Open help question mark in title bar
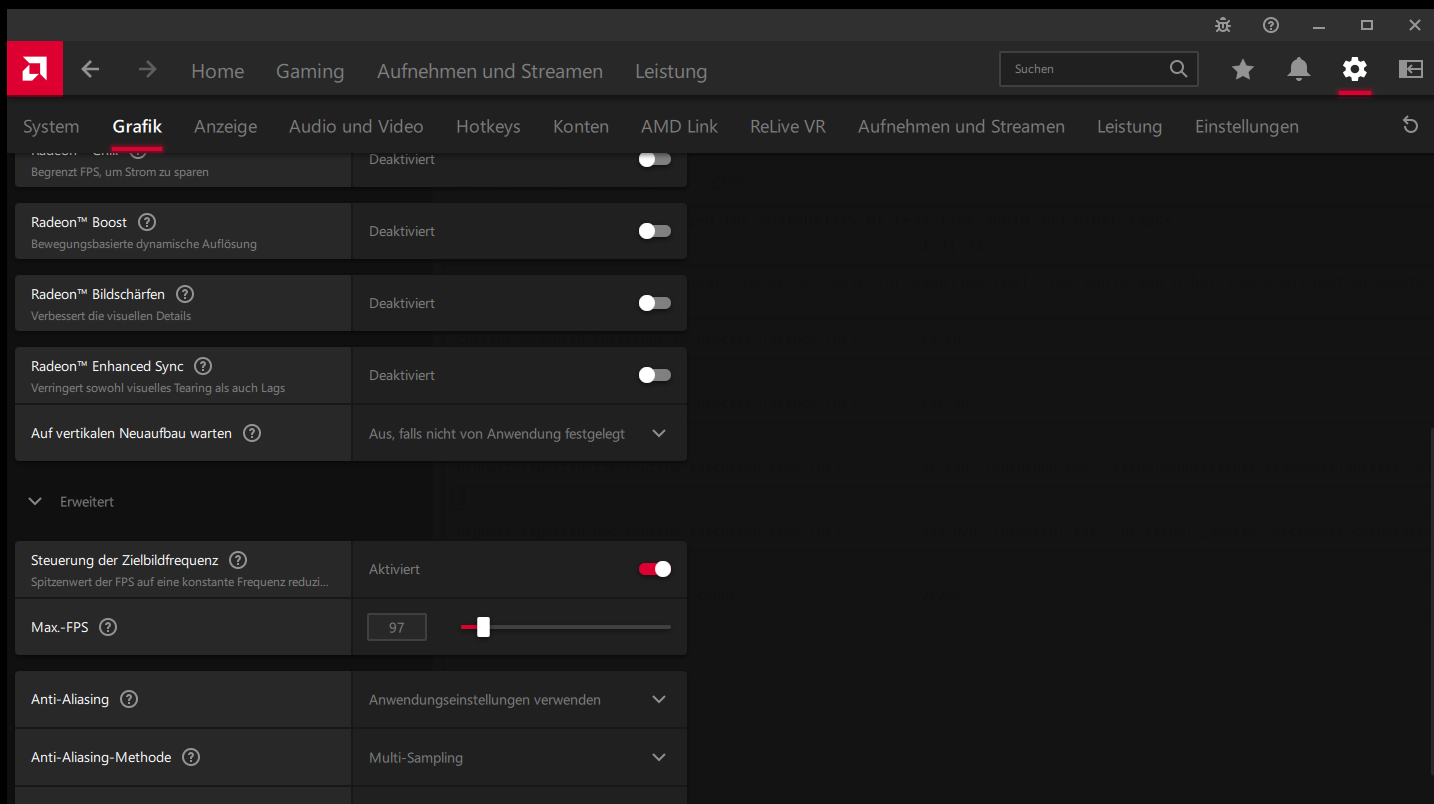This screenshot has height=804, width=1434. coord(1271,25)
